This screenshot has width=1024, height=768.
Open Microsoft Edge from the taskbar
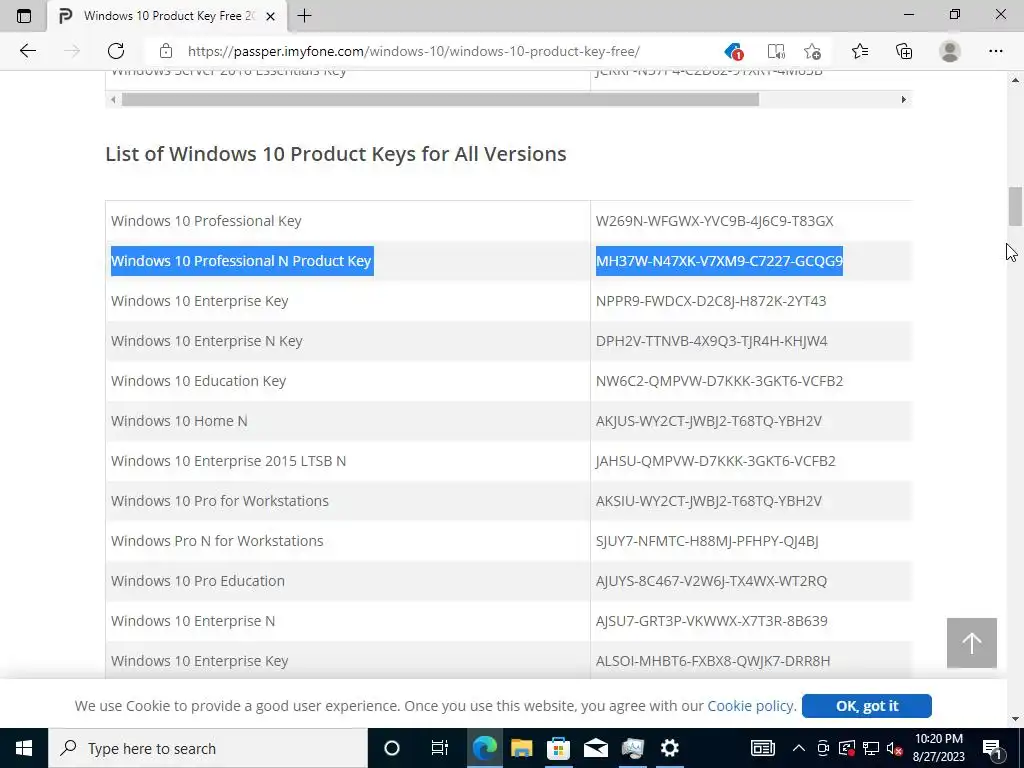point(485,748)
